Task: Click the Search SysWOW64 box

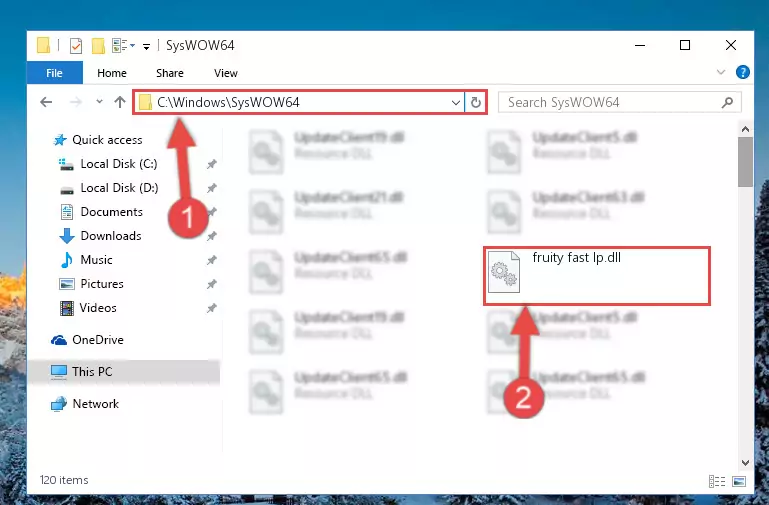Action: pyautogui.click(x=619, y=102)
